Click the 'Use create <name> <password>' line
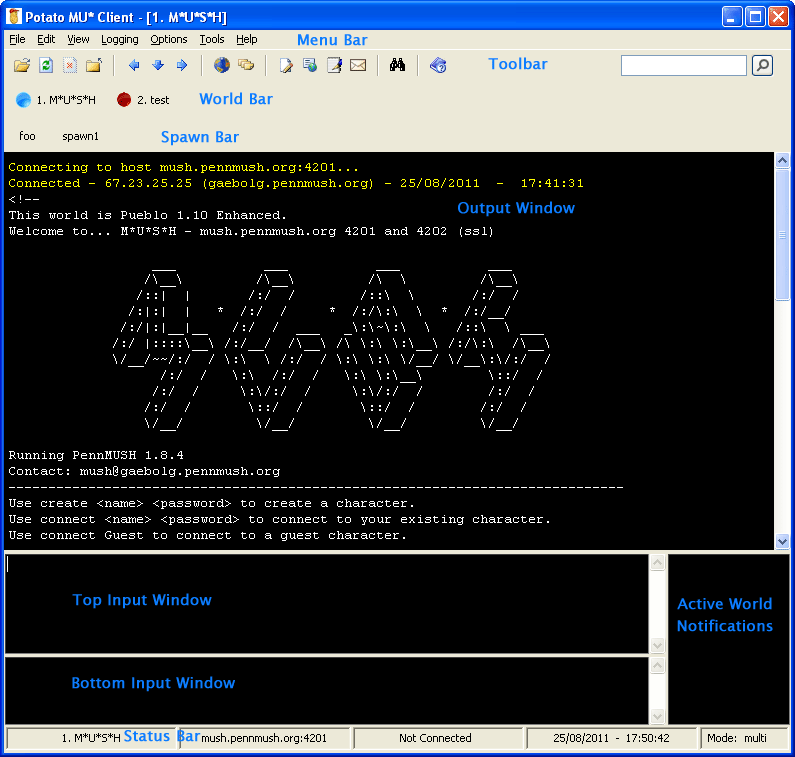Image resolution: width=795 pixels, height=757 pixels. click(211, 503)
